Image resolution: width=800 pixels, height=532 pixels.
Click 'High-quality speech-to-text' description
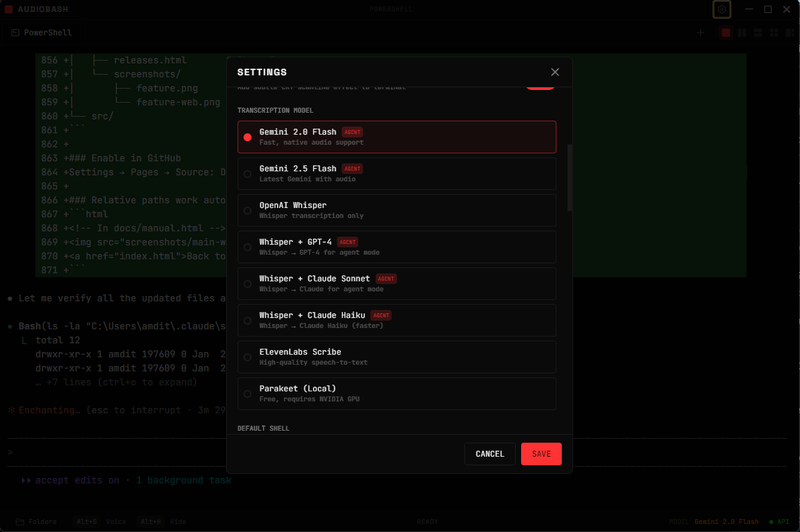click(313, 363)
